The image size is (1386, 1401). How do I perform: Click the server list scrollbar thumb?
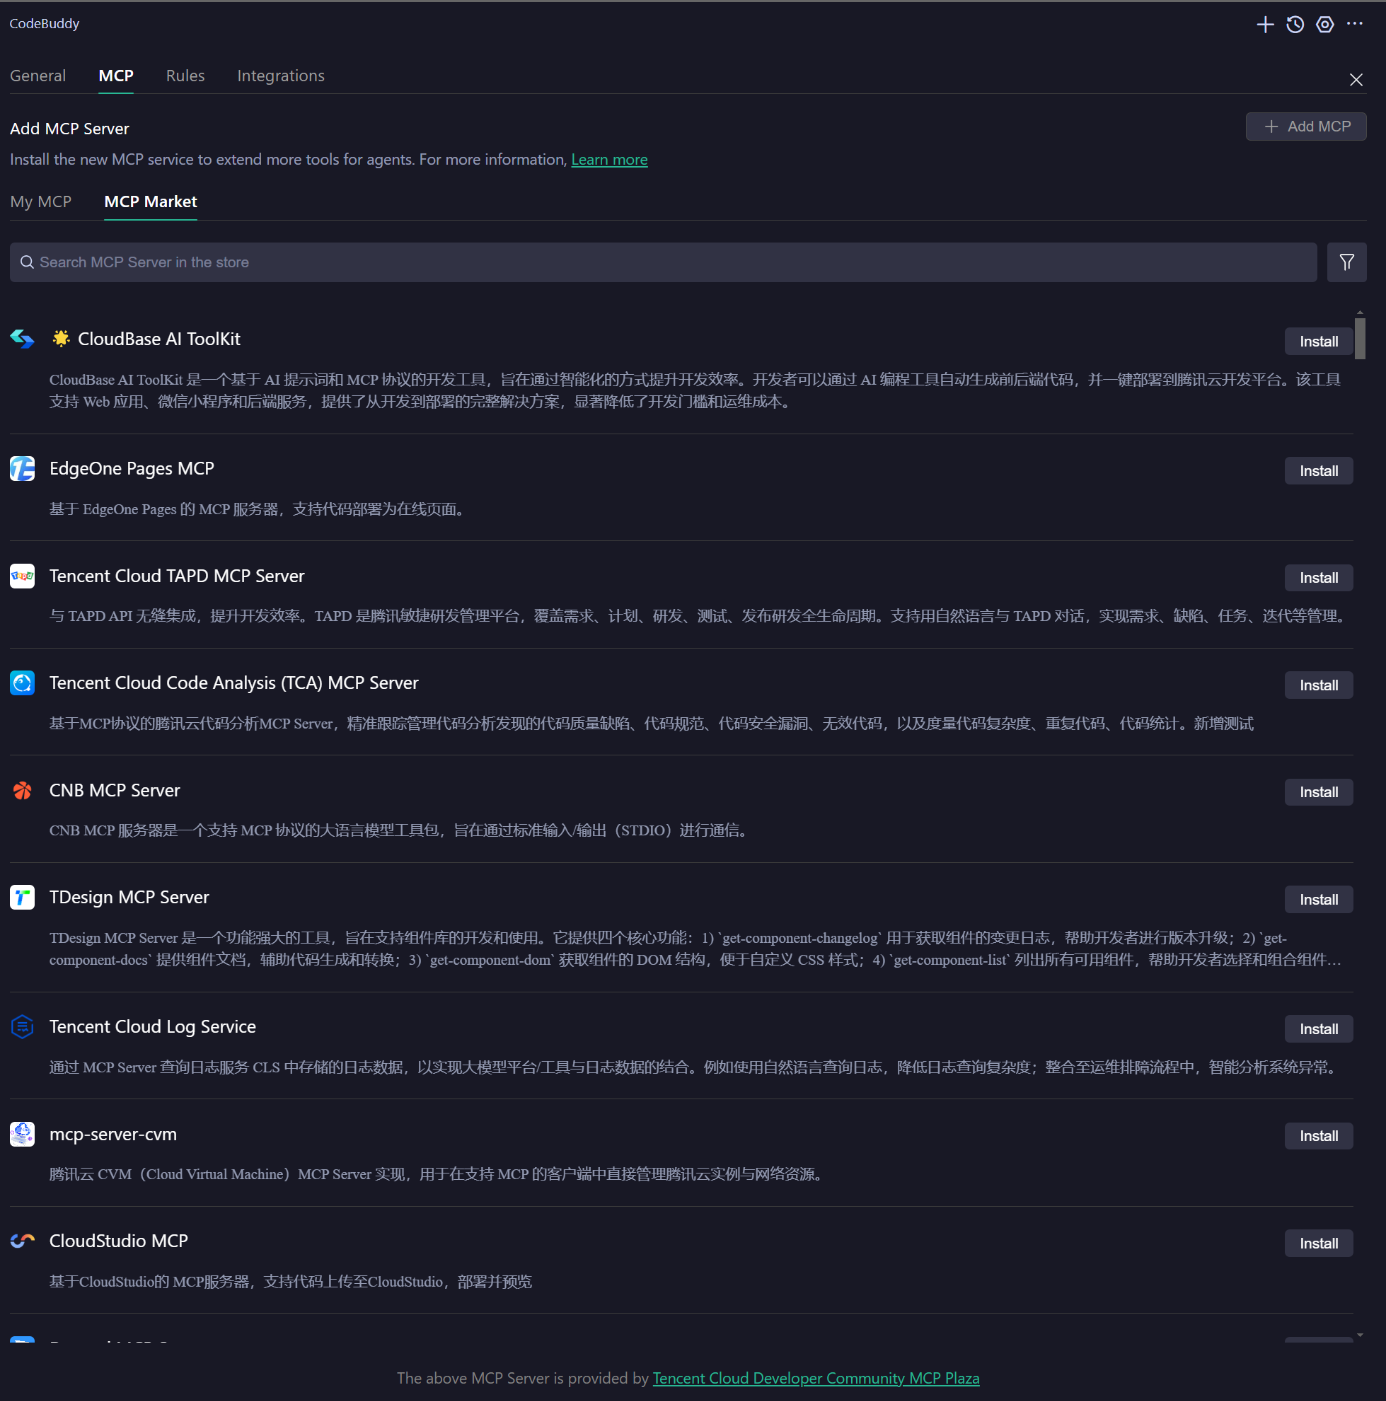click(1360, 338)
